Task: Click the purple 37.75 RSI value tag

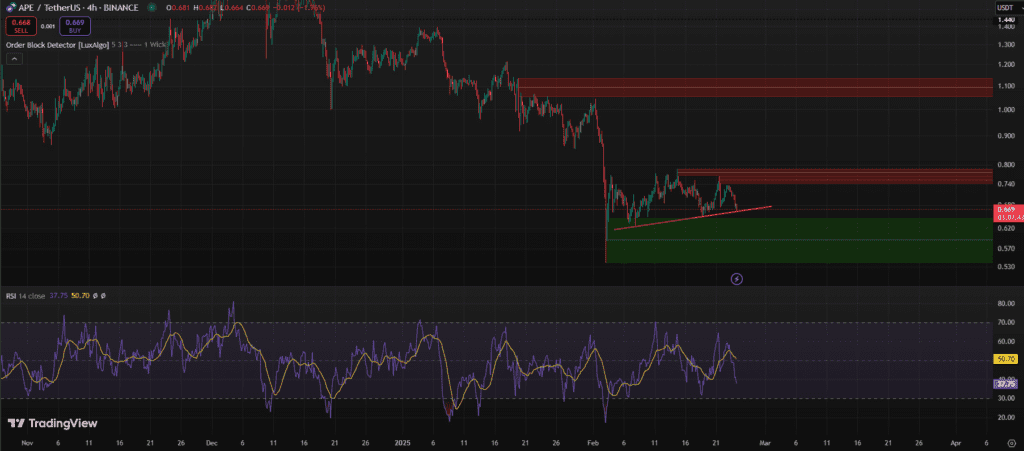Action: point(1005,383)
